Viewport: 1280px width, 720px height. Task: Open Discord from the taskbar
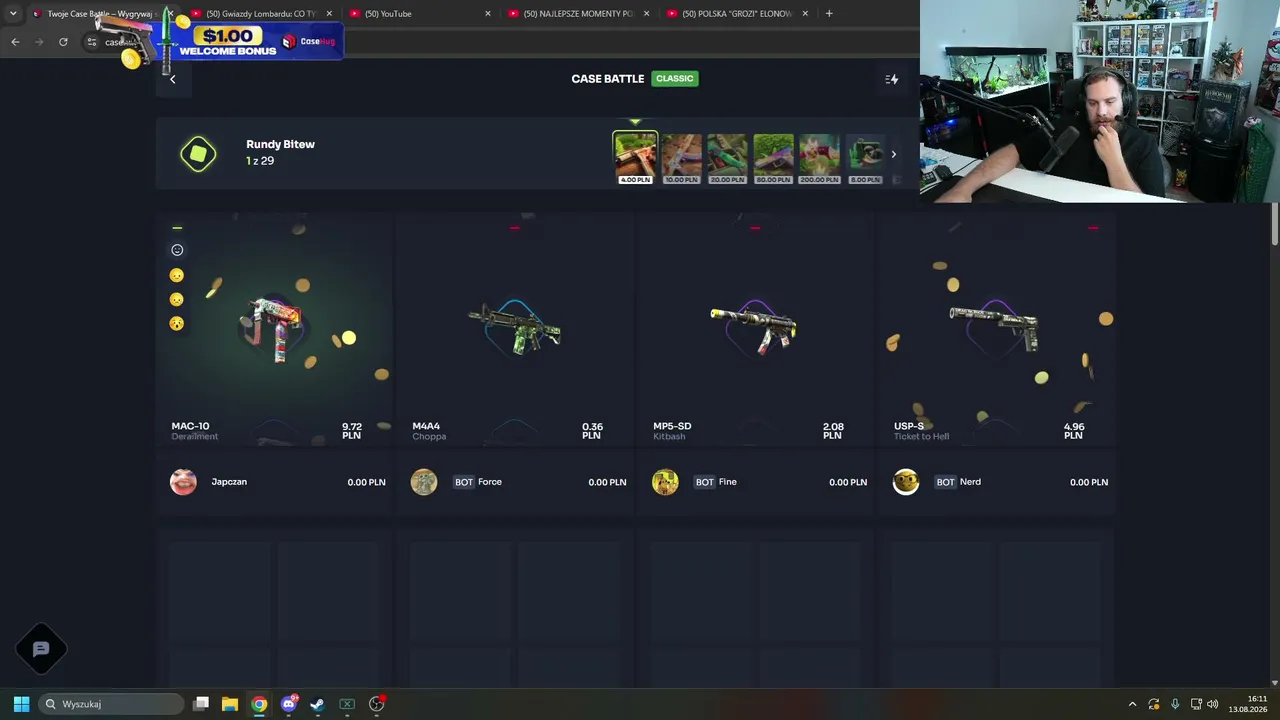[x=289, y=704]
